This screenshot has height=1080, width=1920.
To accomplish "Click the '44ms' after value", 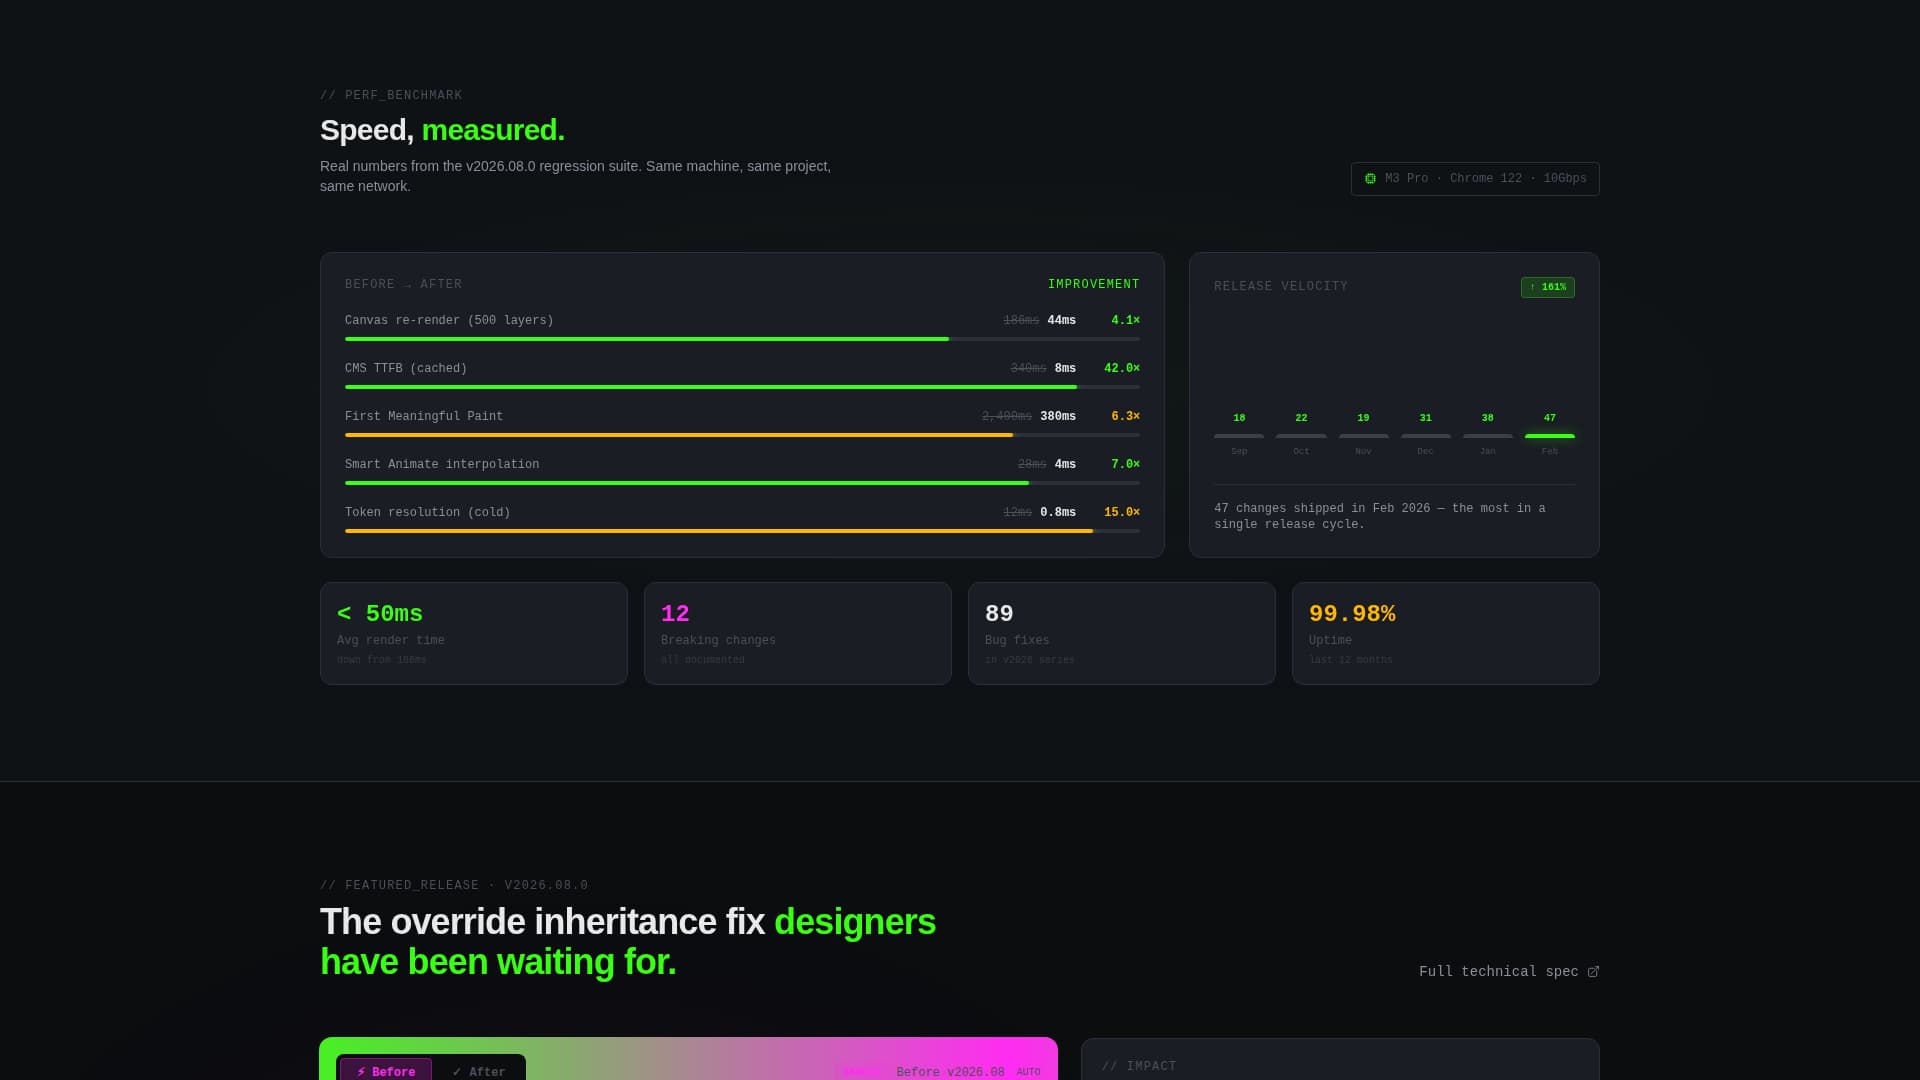I will [1062, 321].
